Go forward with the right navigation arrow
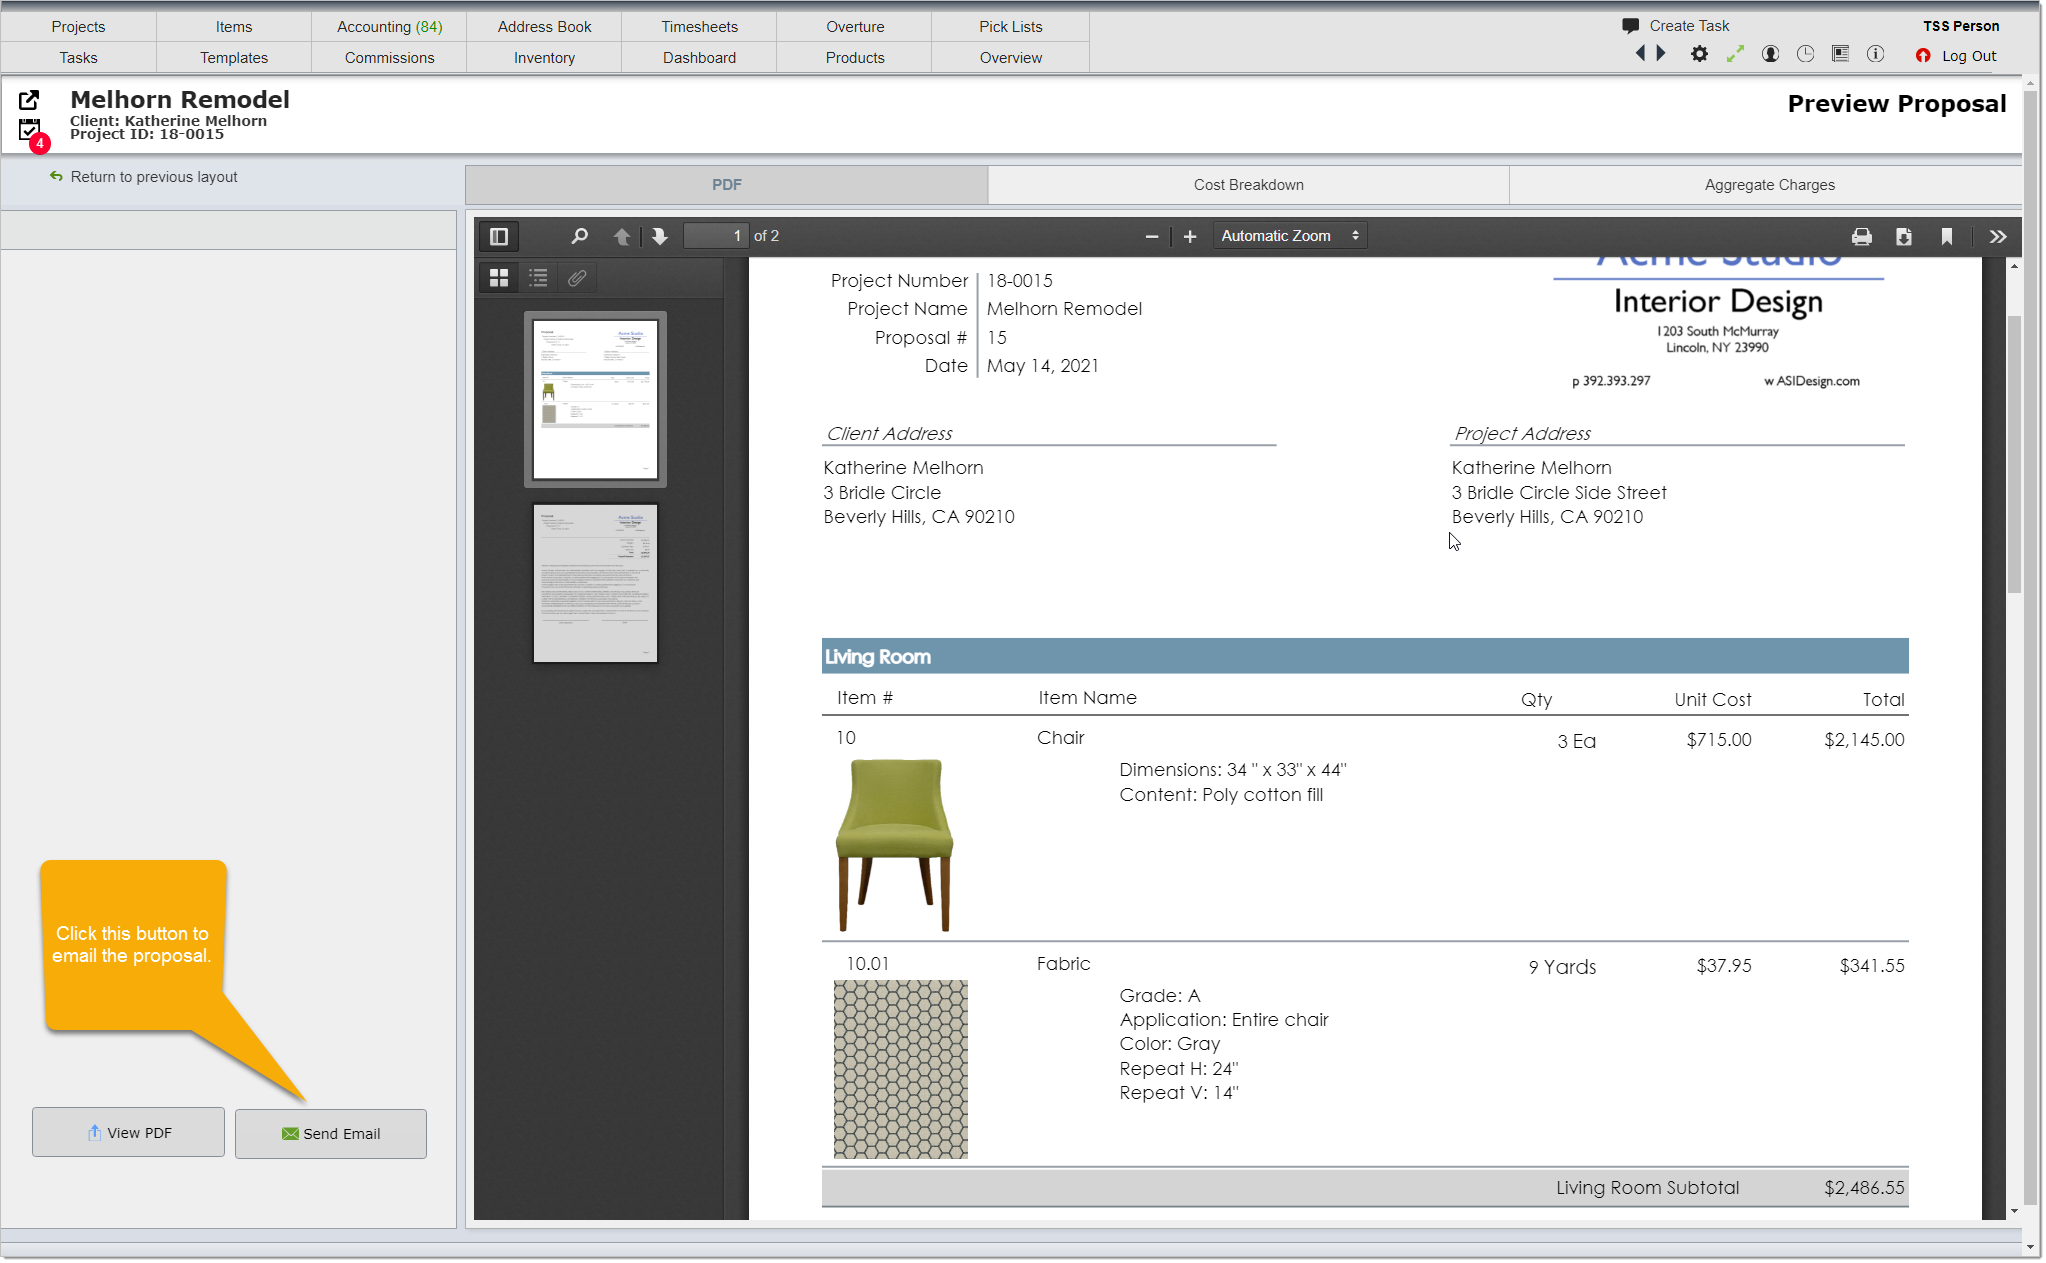 [1661, 54]
